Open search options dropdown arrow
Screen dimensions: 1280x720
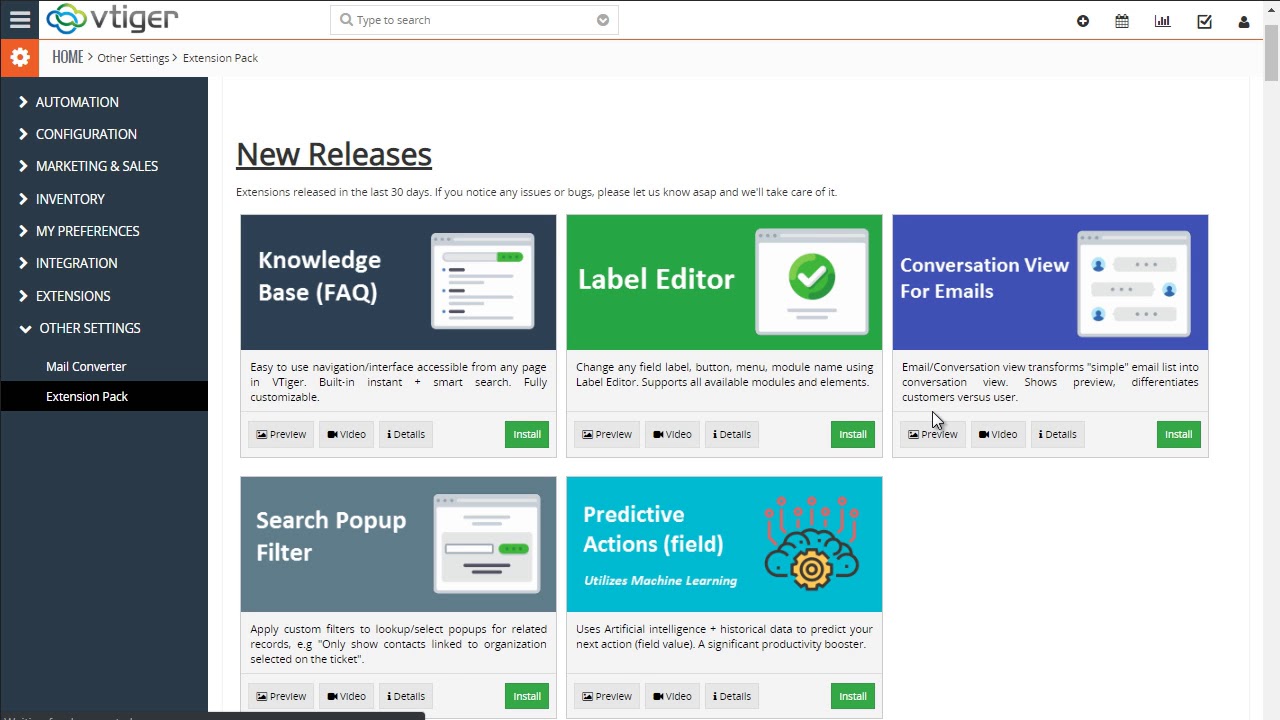pos(603,20)
